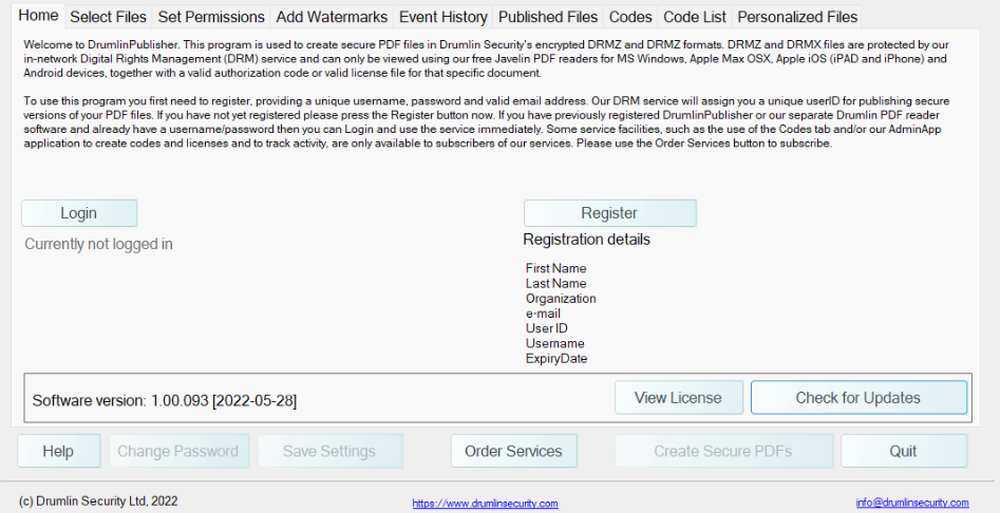Click the '(c) Drumlin Security Ltd, 2022' text
This screenshot has width=1000, height=513.
[99, 502]
